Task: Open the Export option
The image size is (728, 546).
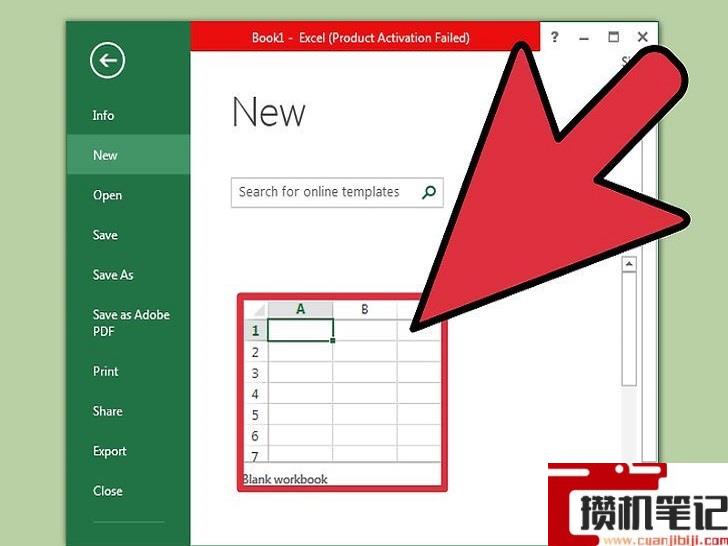Action: click(109, 451)
